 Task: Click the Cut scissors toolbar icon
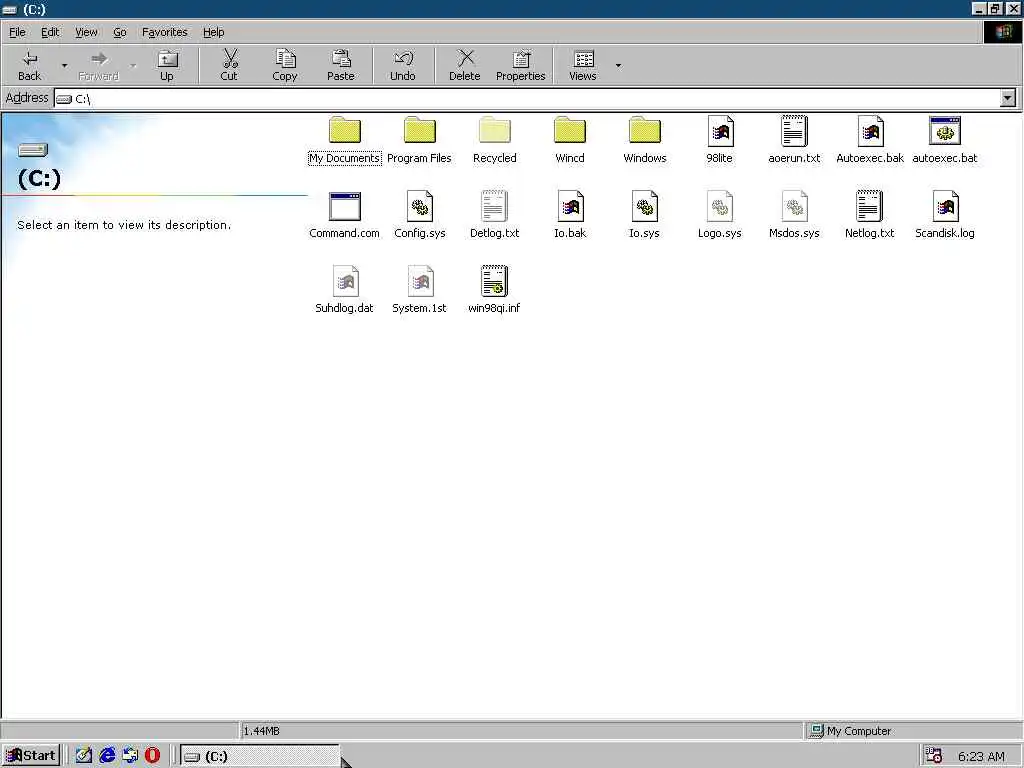point(229,65)
